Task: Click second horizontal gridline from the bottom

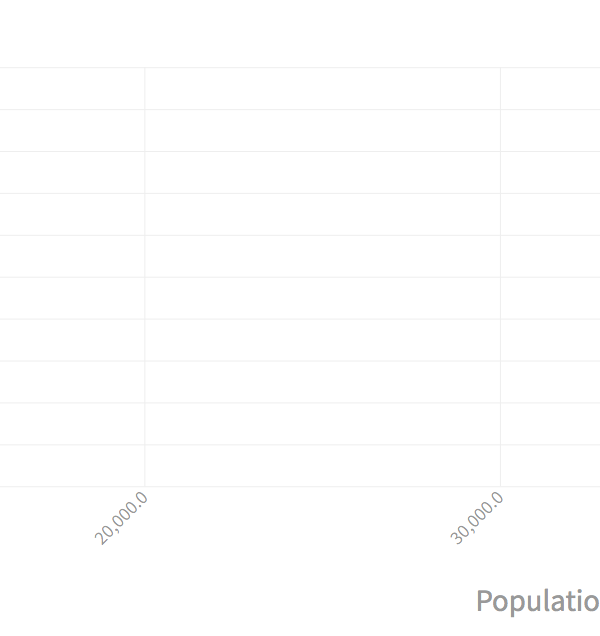Action: [x=300, y=445]
